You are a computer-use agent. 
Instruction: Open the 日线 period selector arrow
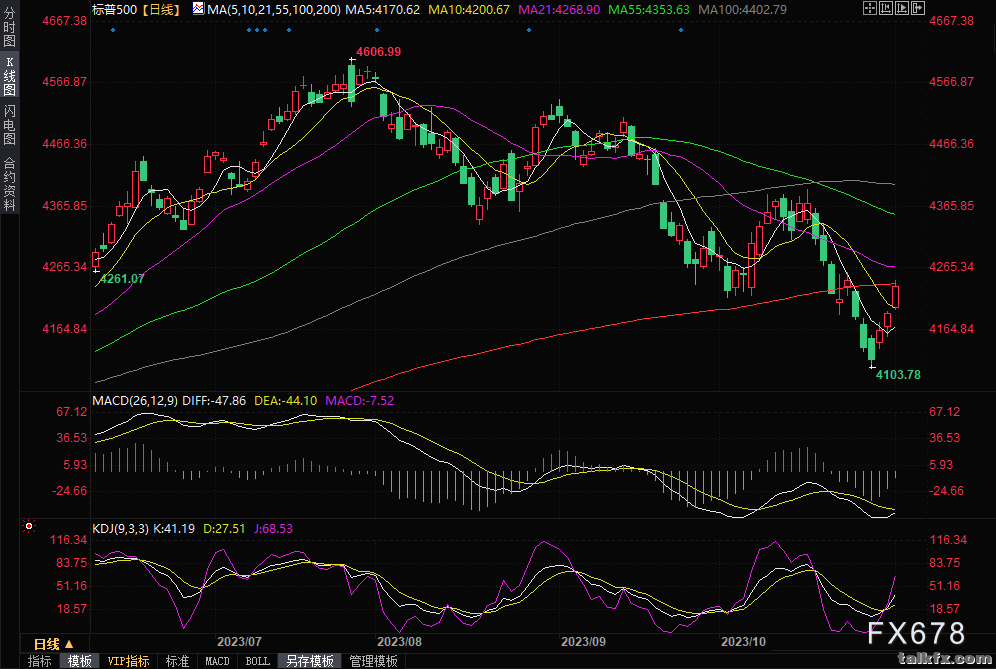click(x=69, y=644)
